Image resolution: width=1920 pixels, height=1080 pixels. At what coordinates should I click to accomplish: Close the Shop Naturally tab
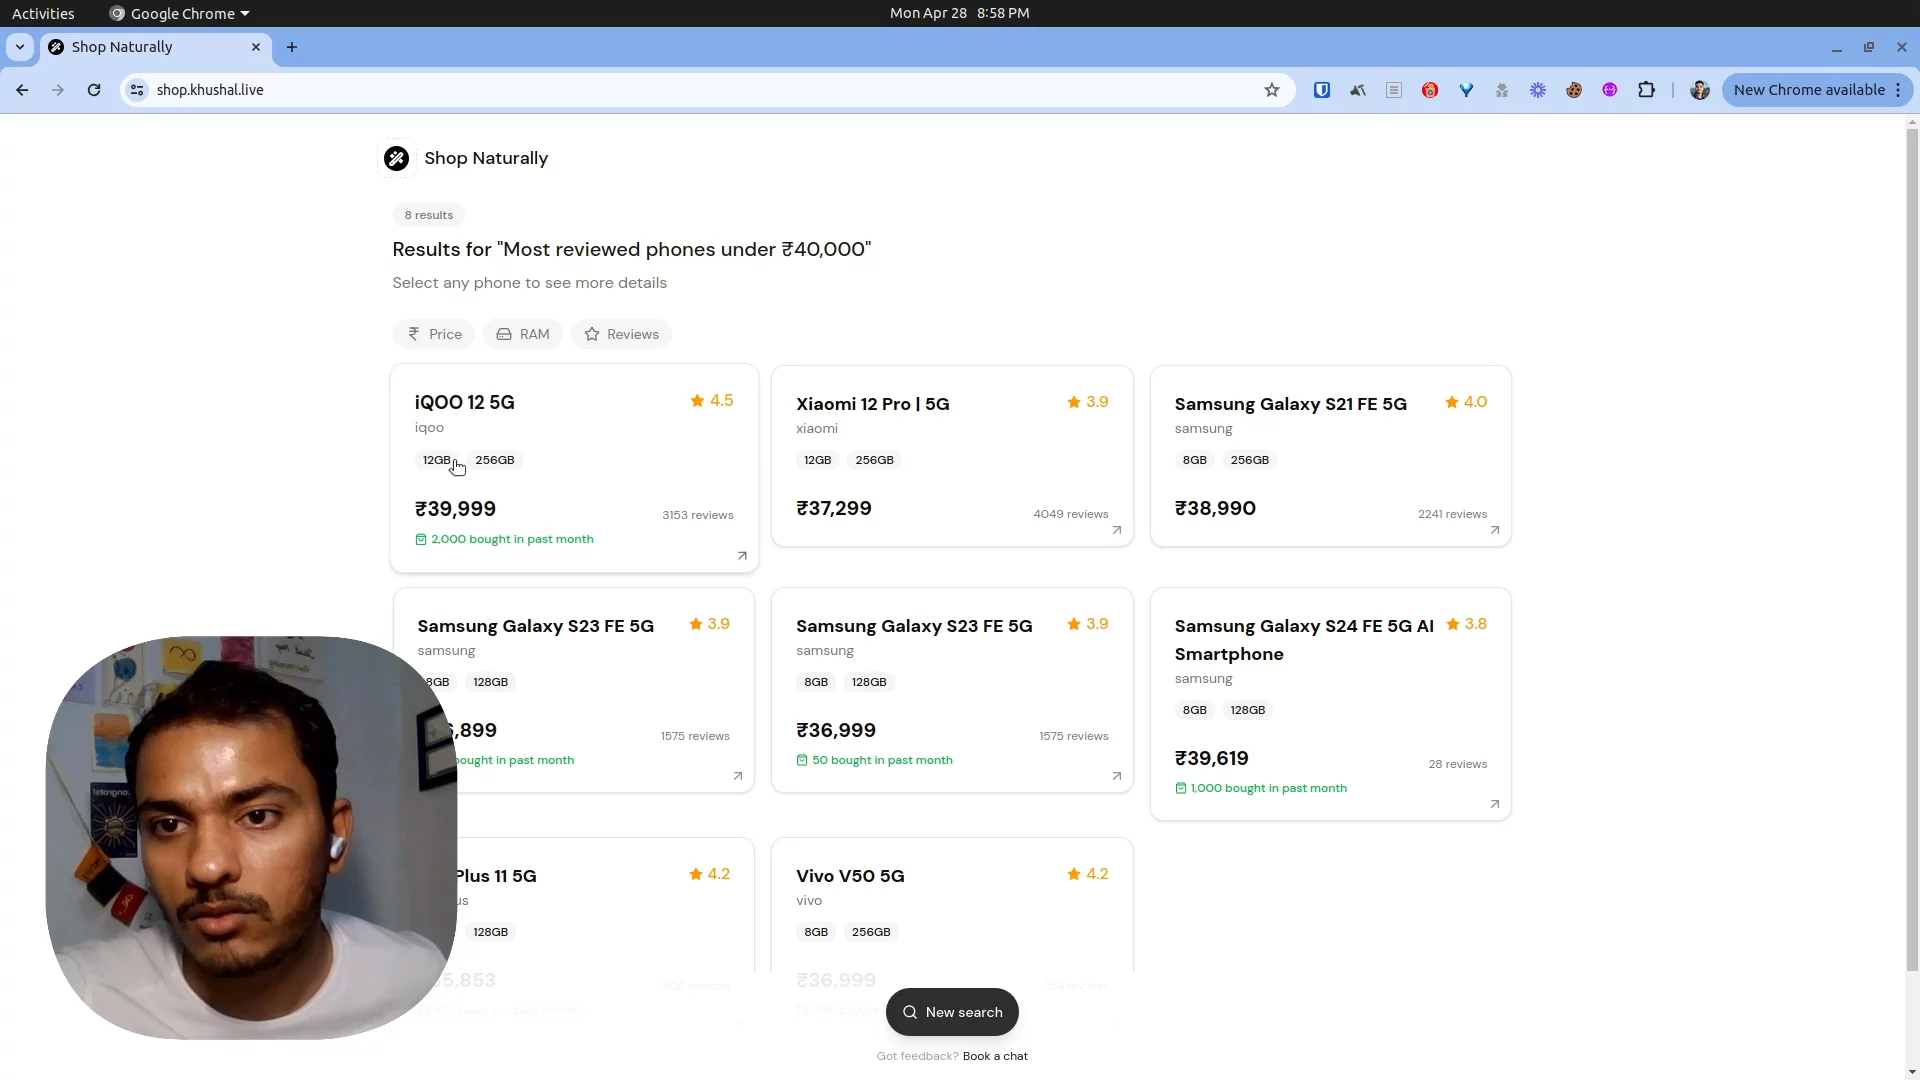tap(256, 47)
